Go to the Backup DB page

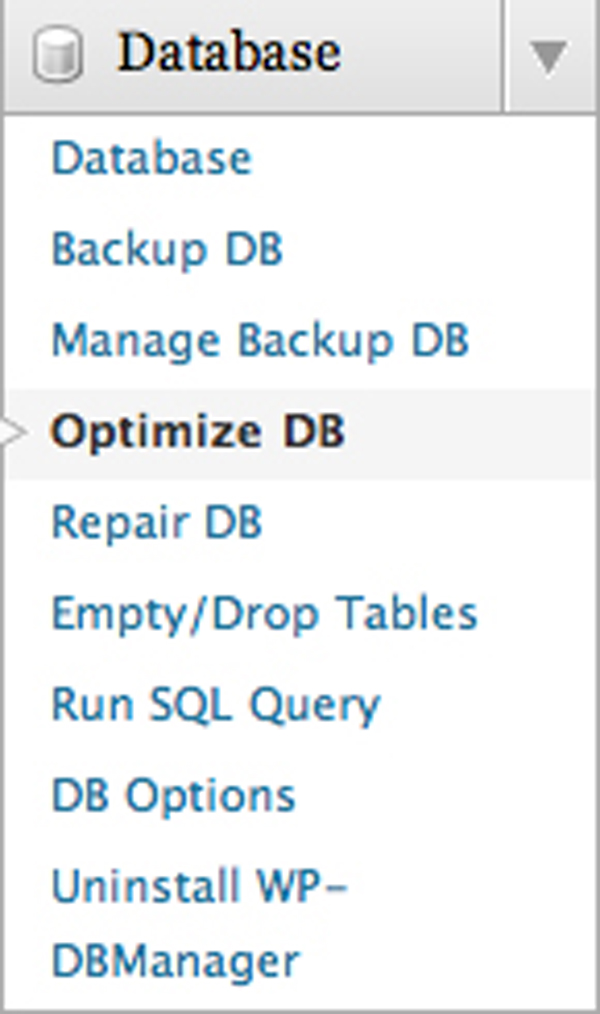(x=167, y=250)
